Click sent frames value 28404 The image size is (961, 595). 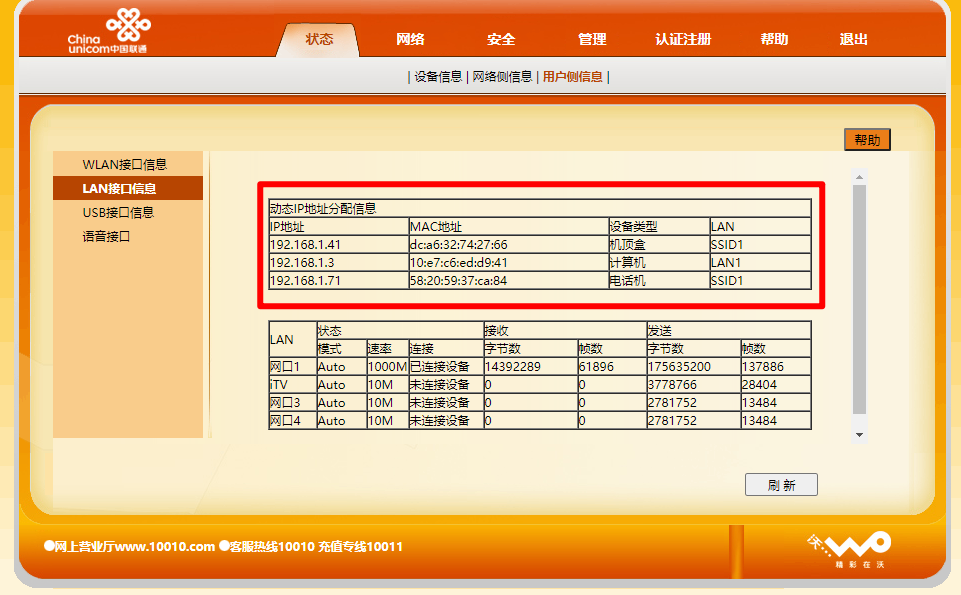point(759,385)
